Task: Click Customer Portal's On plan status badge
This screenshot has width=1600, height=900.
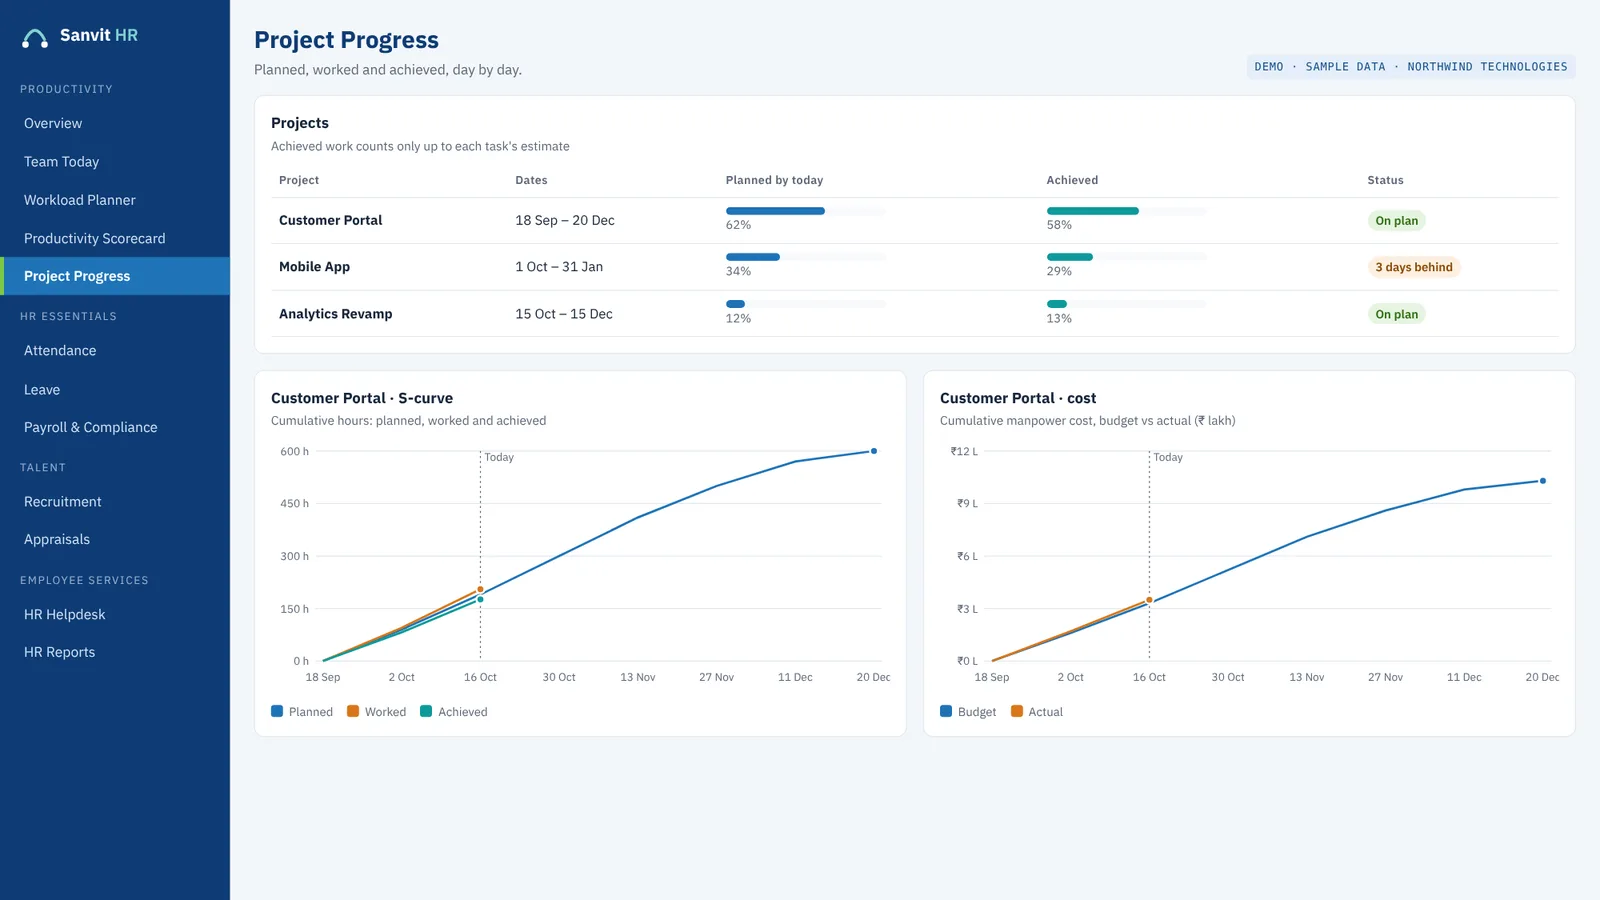Action: click(1396, 221)
